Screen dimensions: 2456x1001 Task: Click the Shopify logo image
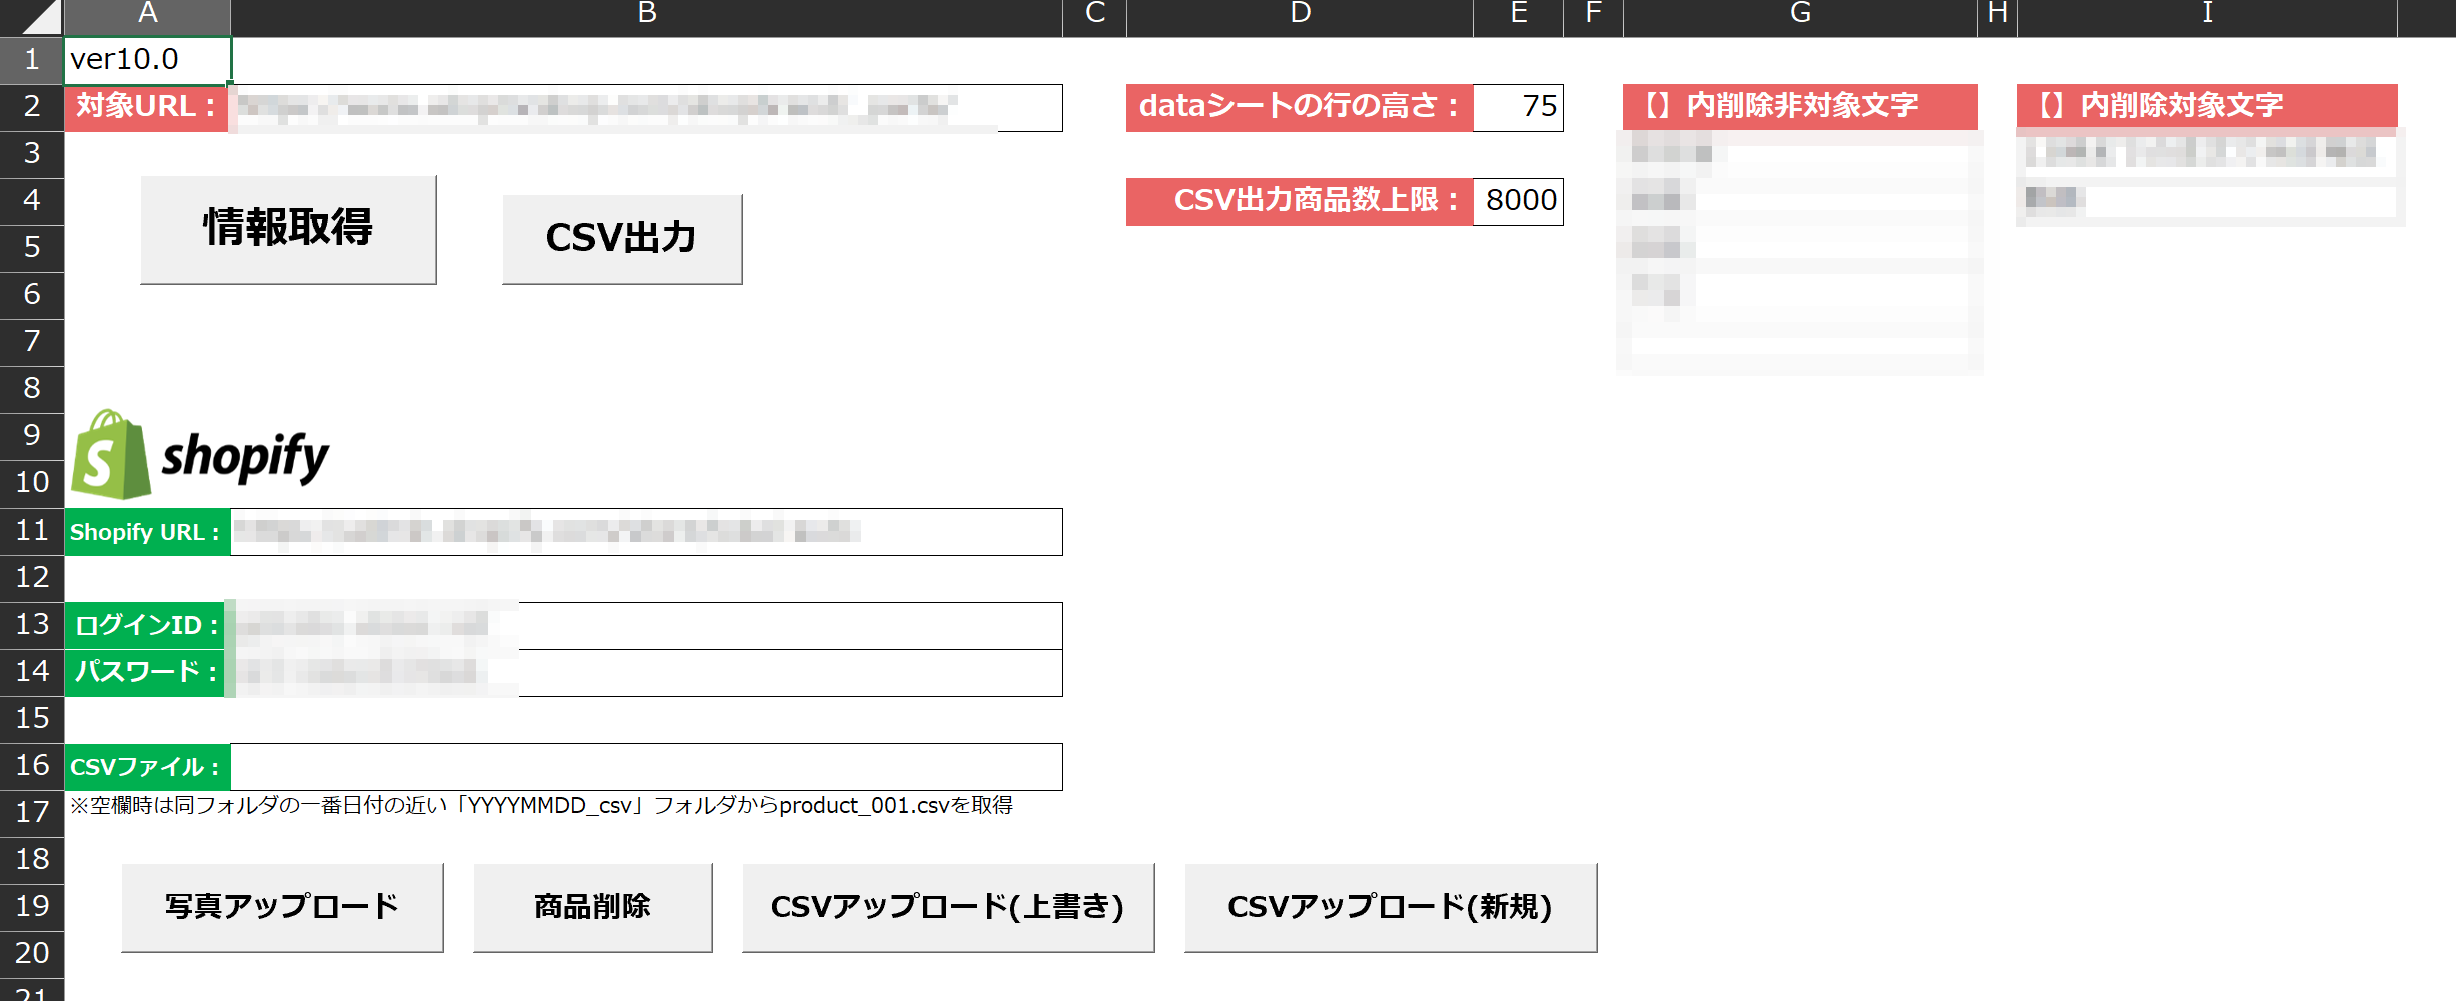click(x=200, y=455)
